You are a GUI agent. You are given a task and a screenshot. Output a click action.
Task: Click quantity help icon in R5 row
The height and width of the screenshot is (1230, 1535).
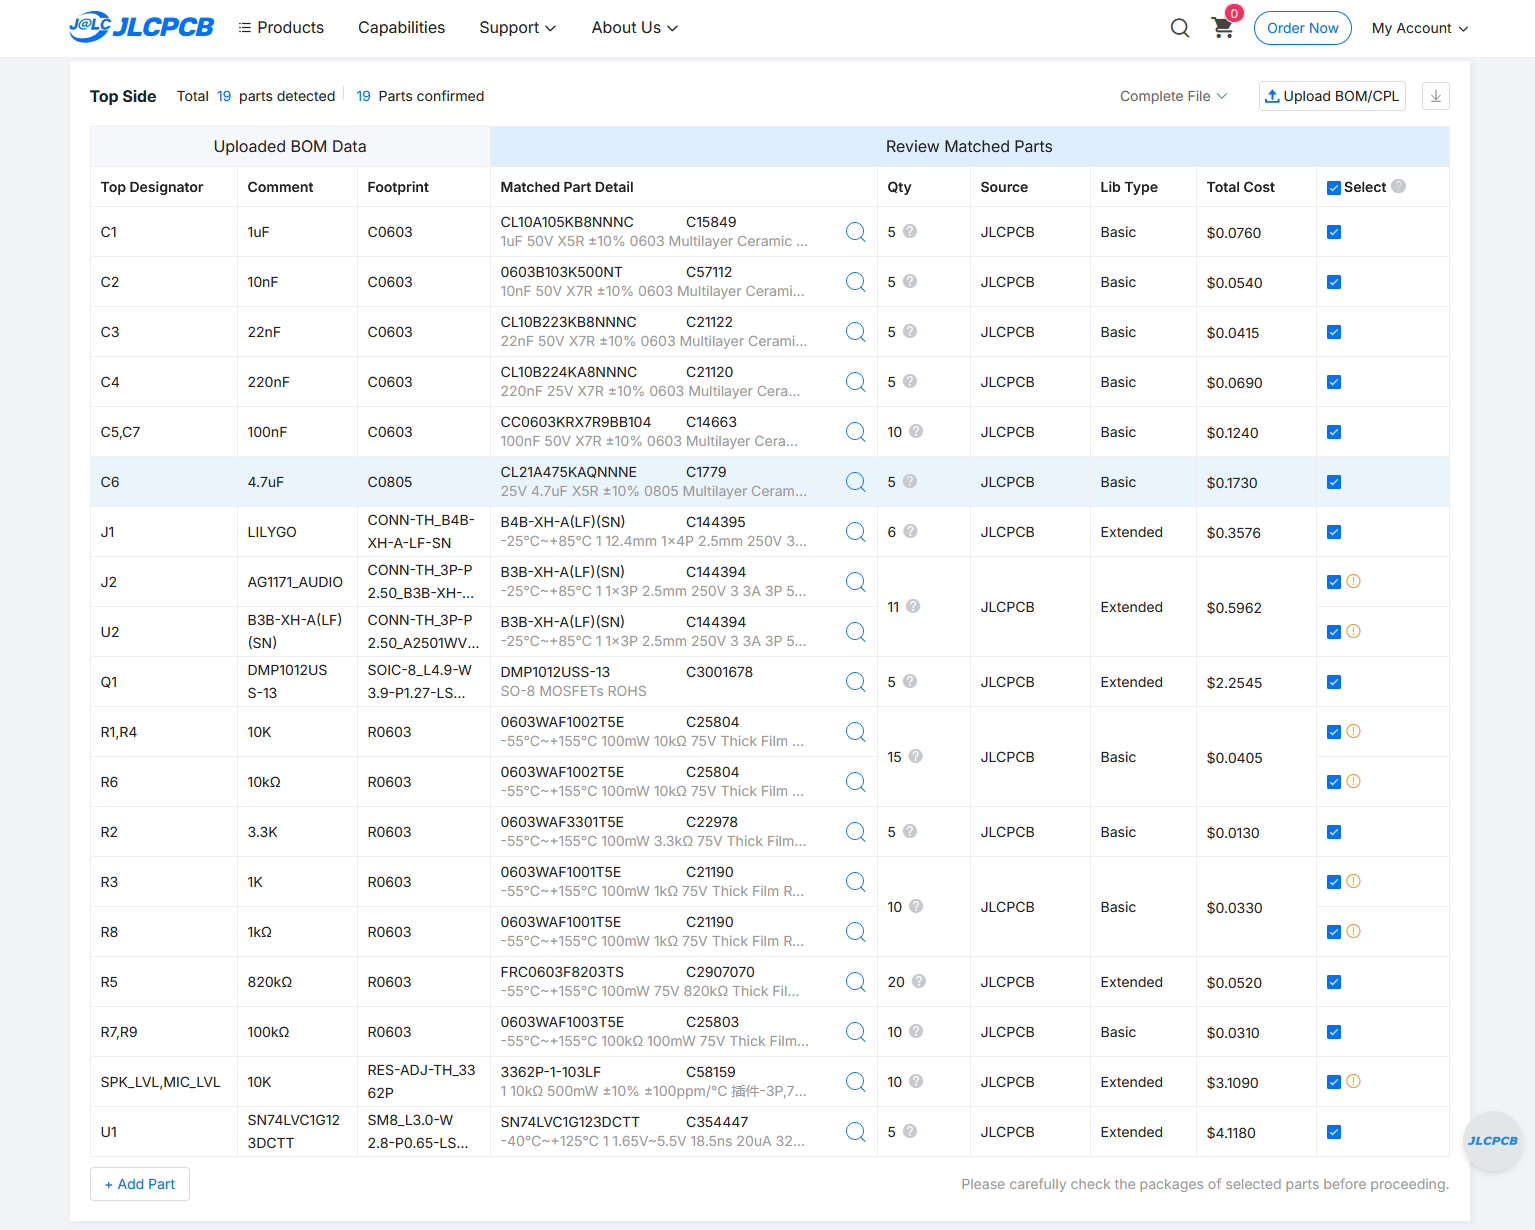(x=919, y=981)
